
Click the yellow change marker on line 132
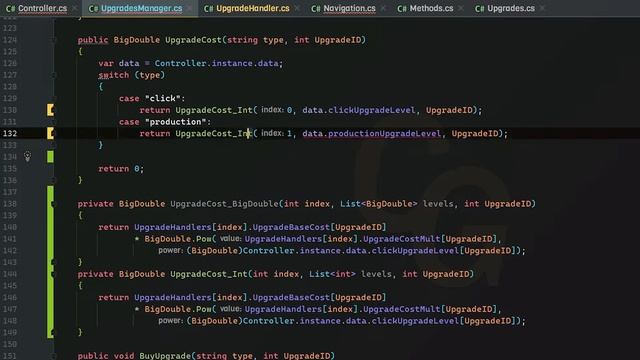50,133
